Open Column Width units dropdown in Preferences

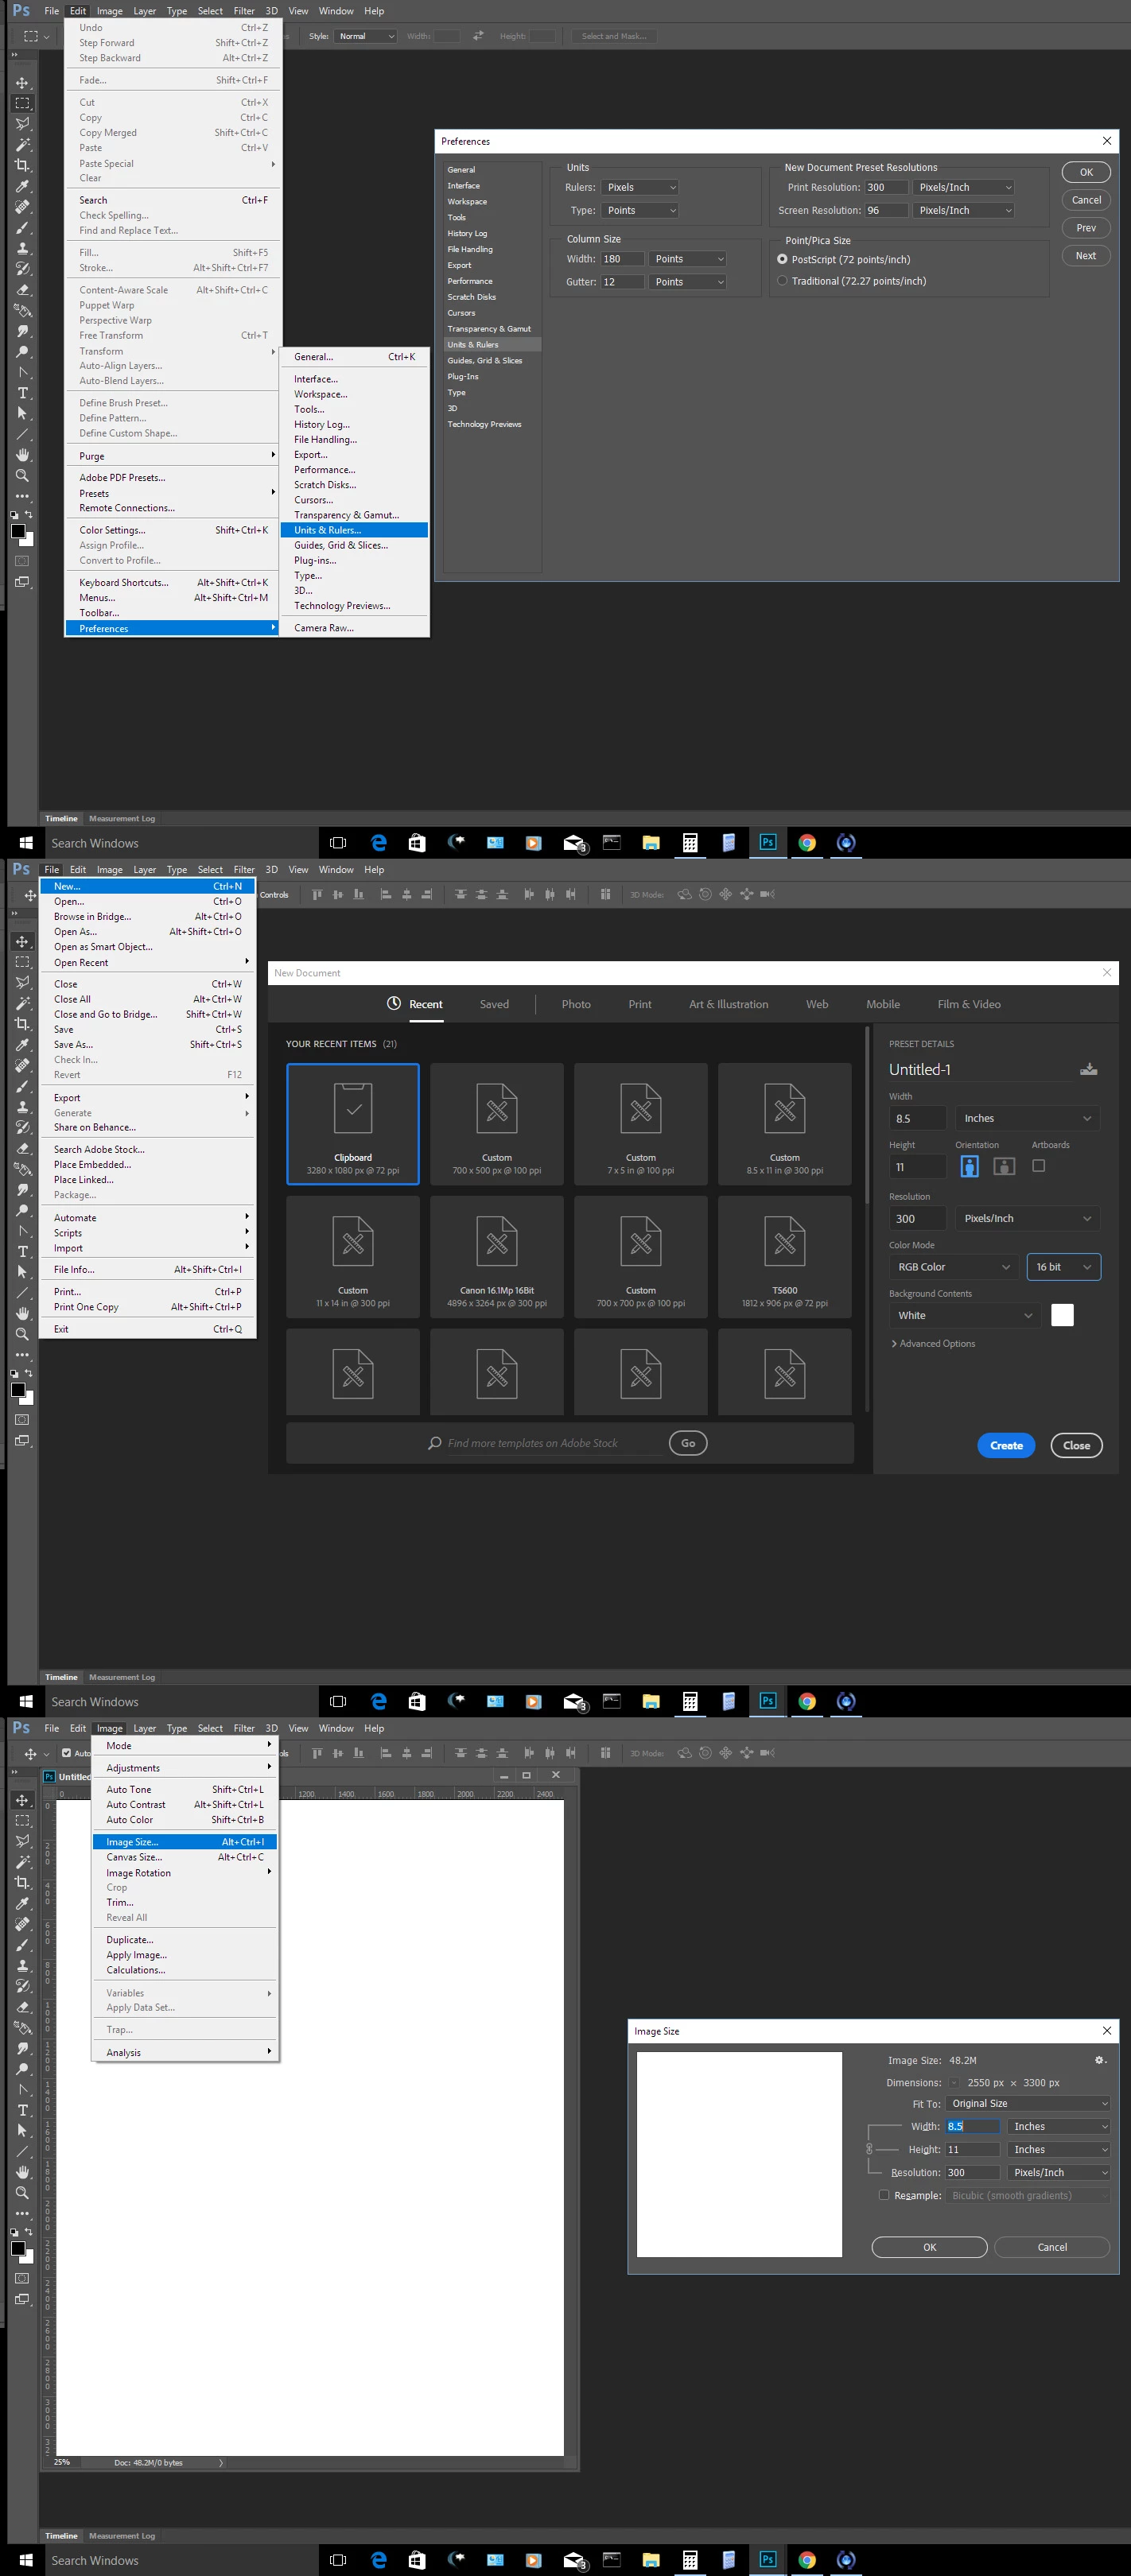click(688, 259)
